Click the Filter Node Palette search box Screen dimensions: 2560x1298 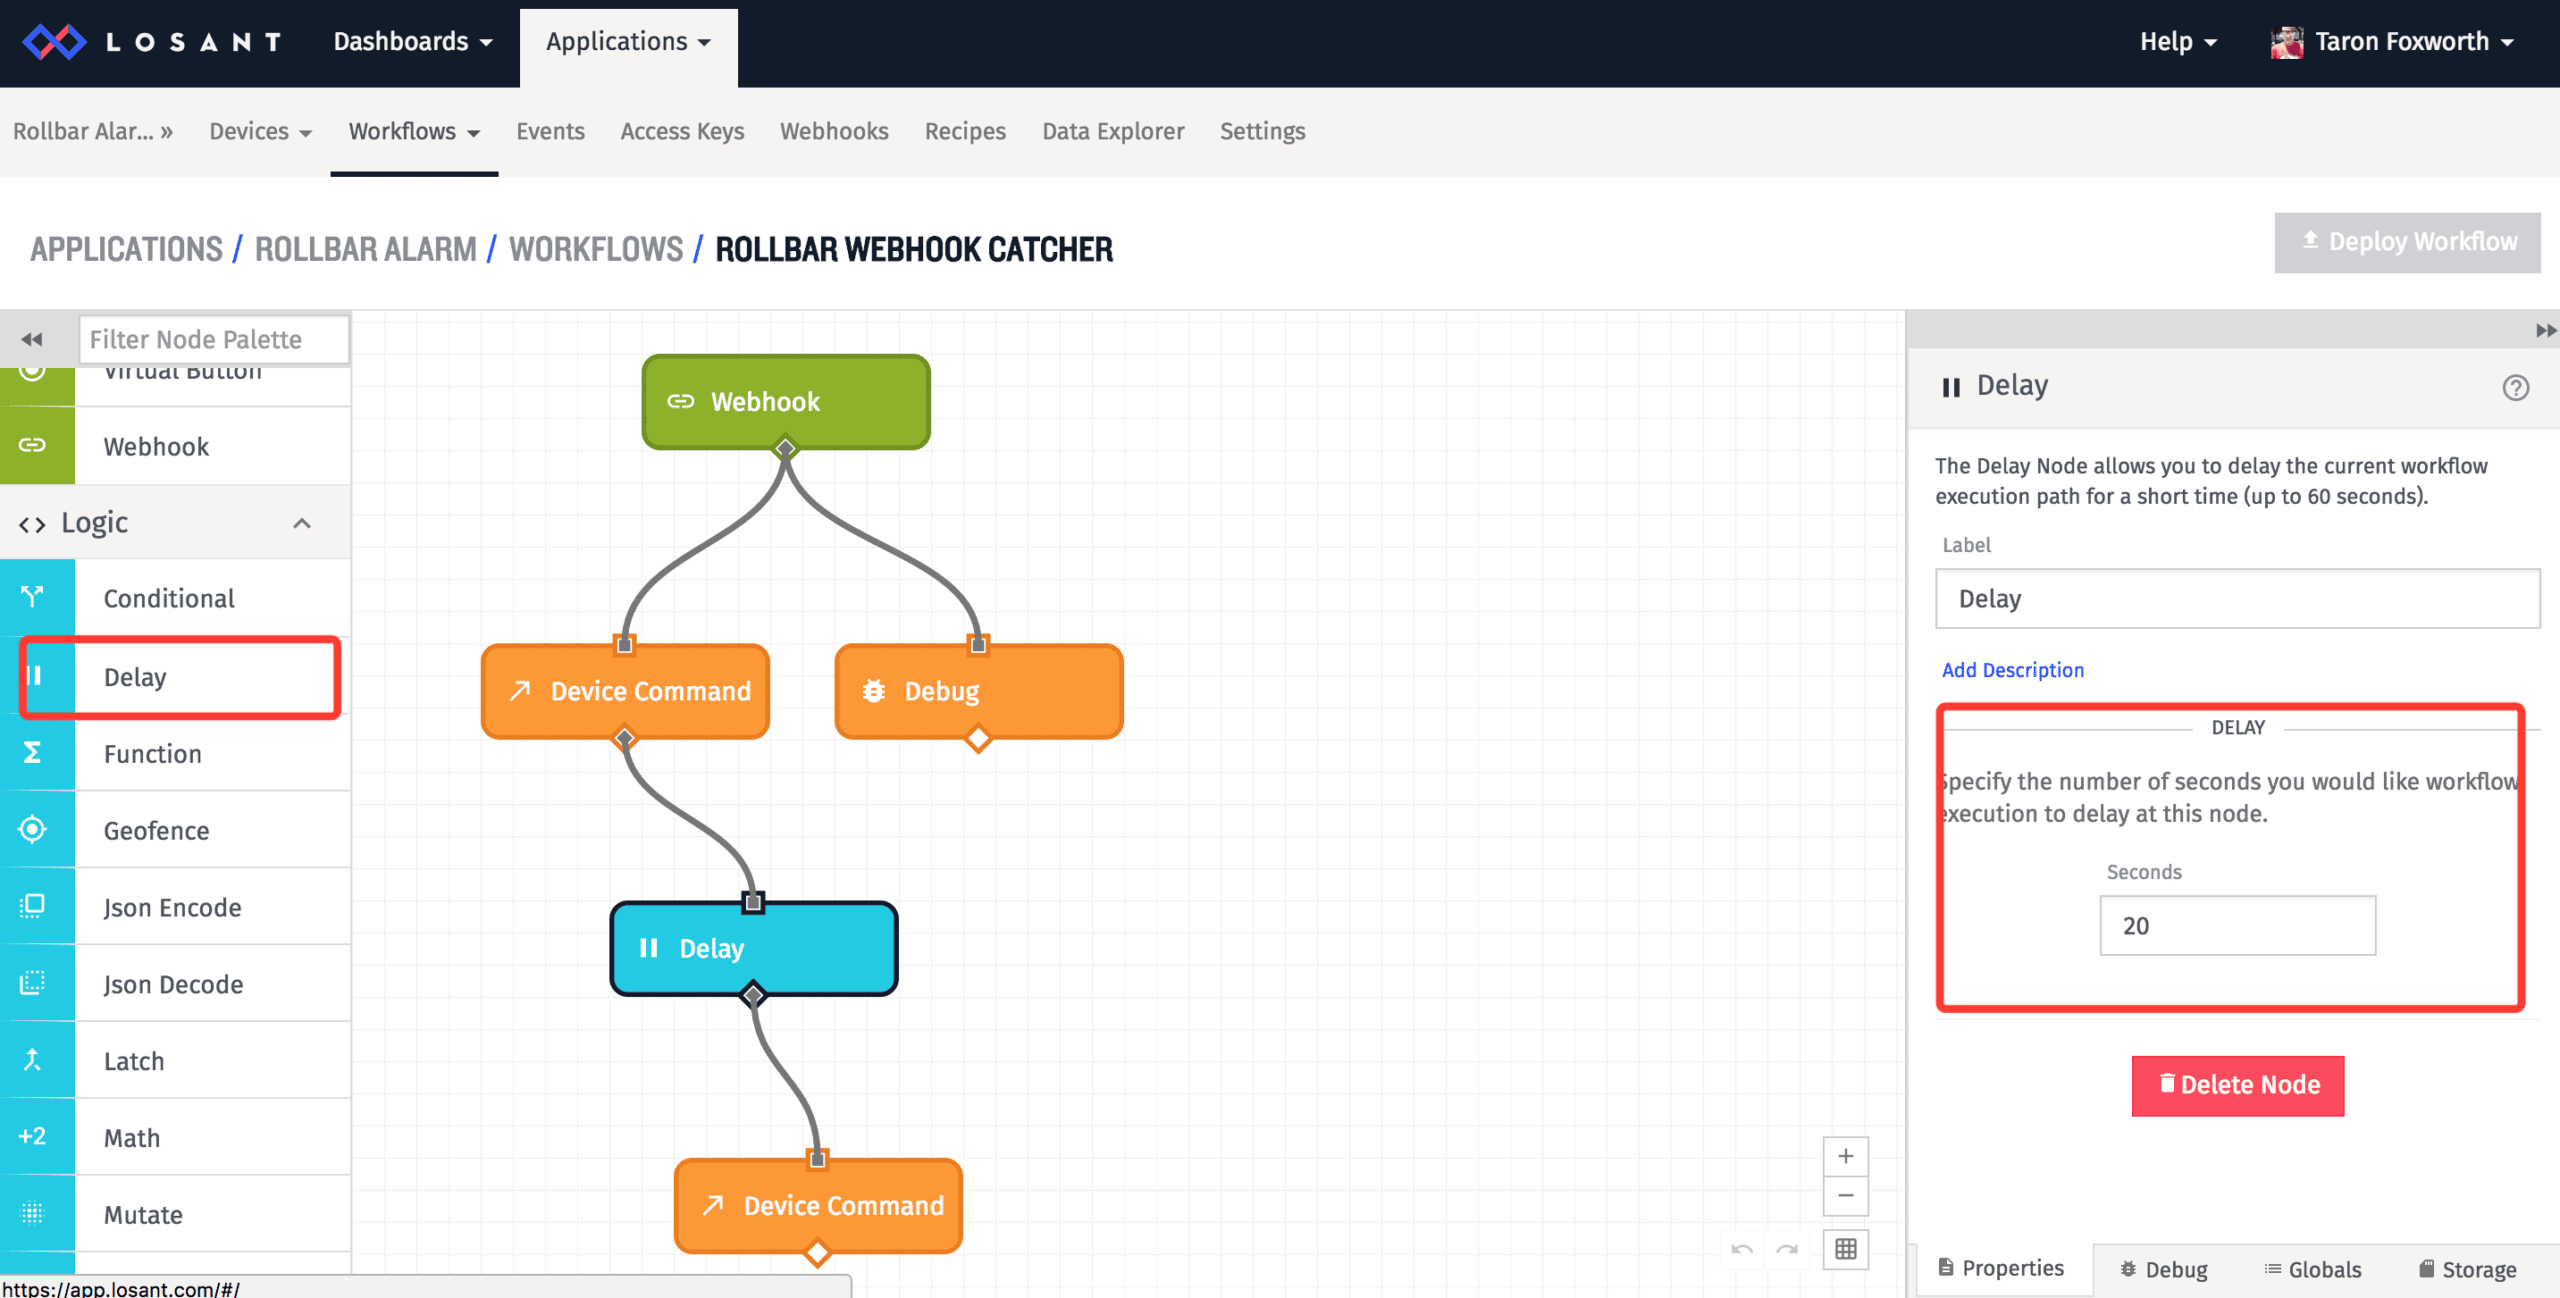[213, 339]
